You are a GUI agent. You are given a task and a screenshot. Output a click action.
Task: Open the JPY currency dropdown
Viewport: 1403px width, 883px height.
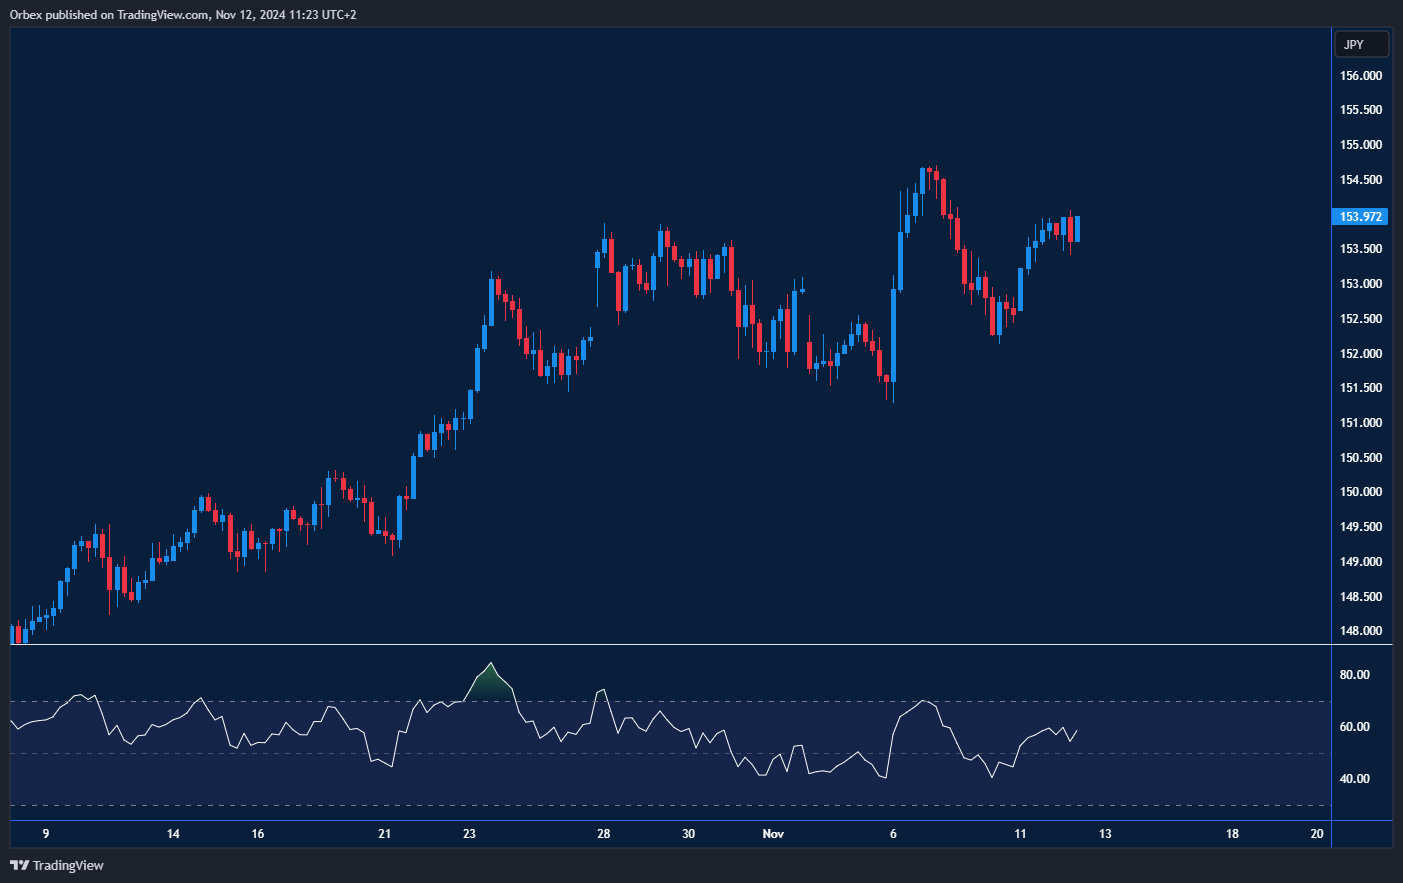point(1361,44)
